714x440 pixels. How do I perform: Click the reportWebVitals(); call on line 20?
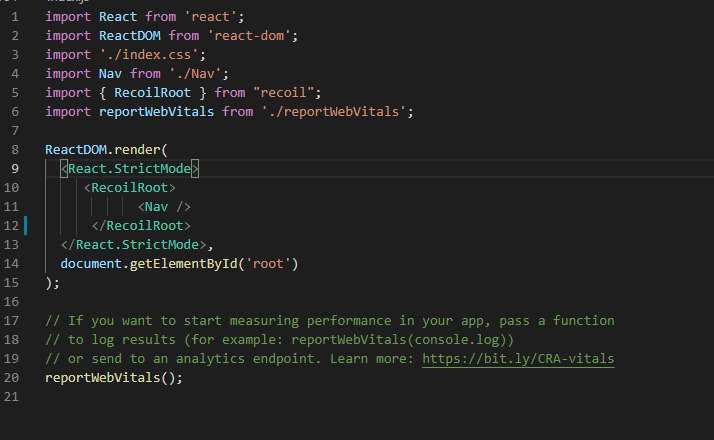pos(114,378)
